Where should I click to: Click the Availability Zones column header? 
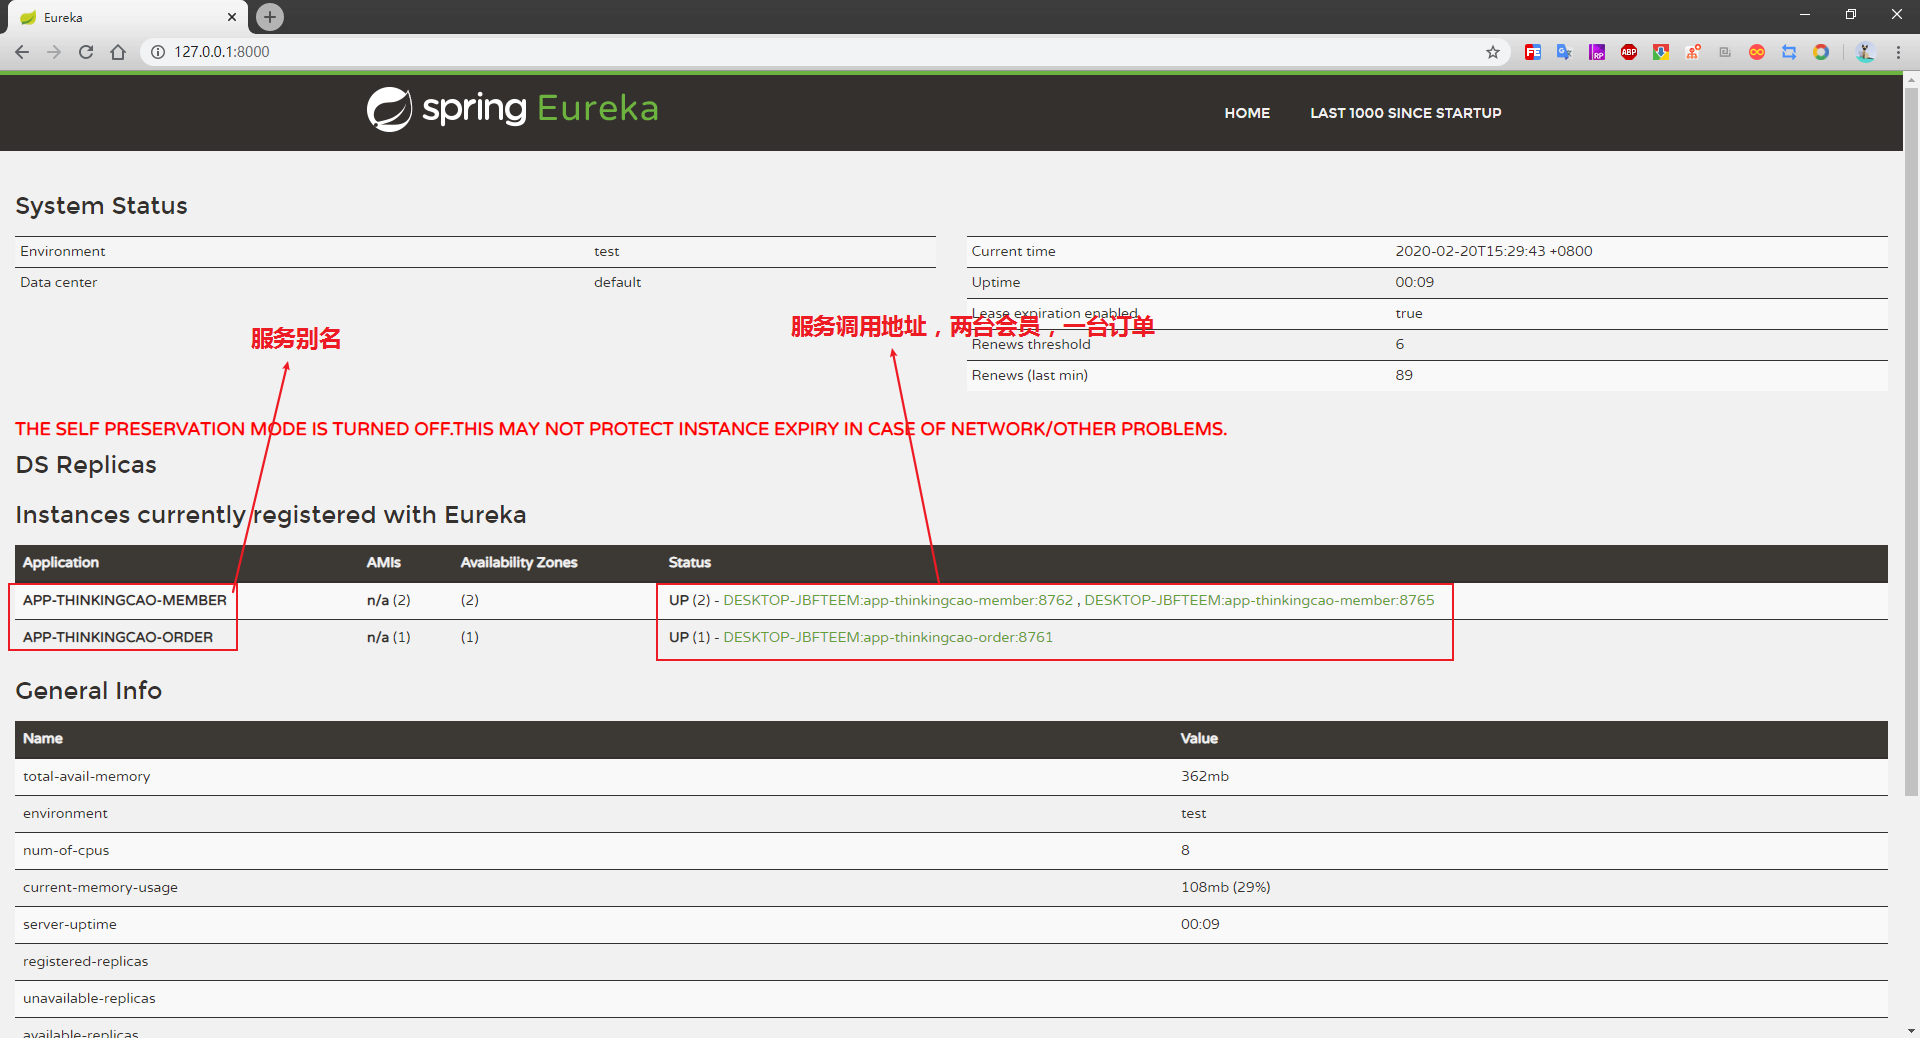519,563
